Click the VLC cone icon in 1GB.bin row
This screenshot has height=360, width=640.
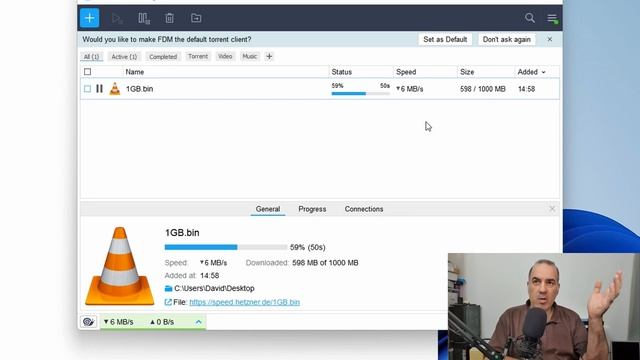pyautogui.click(x=115, y=89)
